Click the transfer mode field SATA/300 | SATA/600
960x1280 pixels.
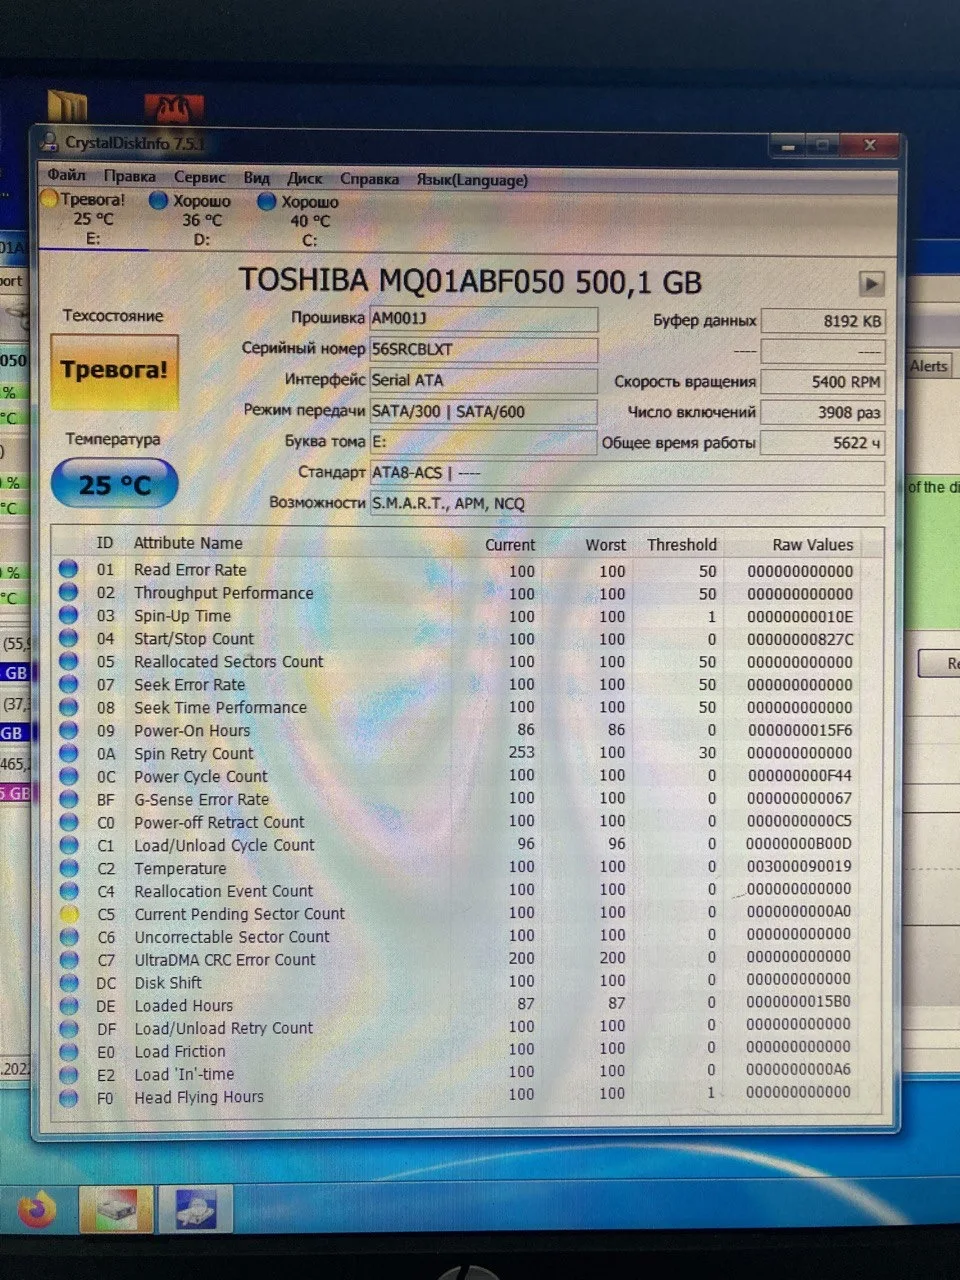pos(484,411)
